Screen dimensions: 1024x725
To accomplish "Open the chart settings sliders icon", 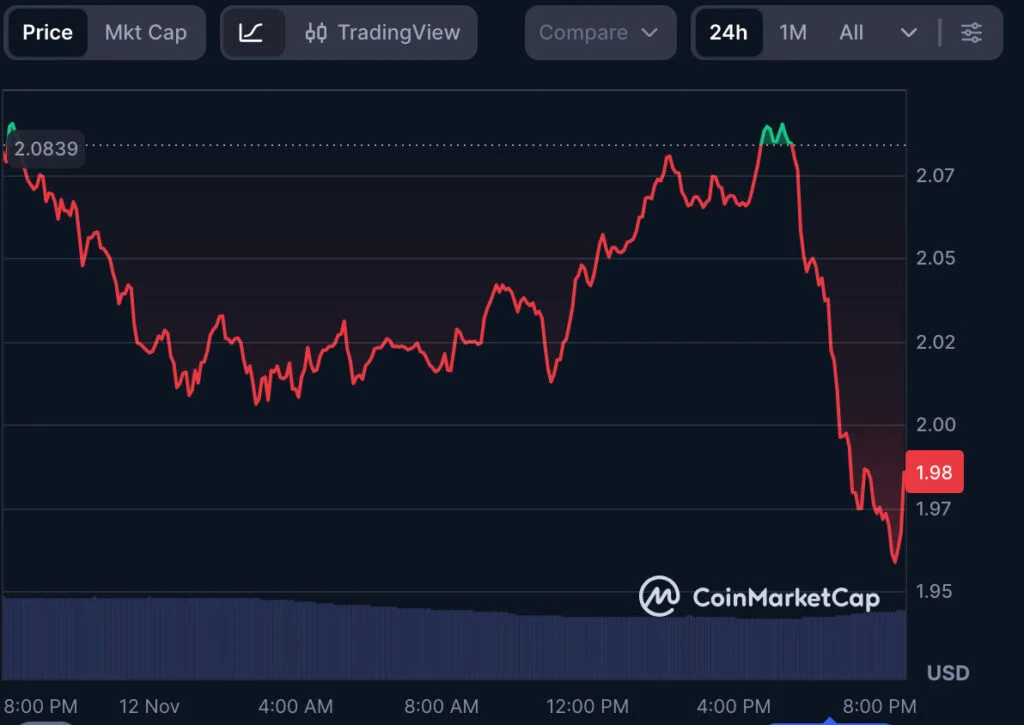I will (x=972, y=32).
